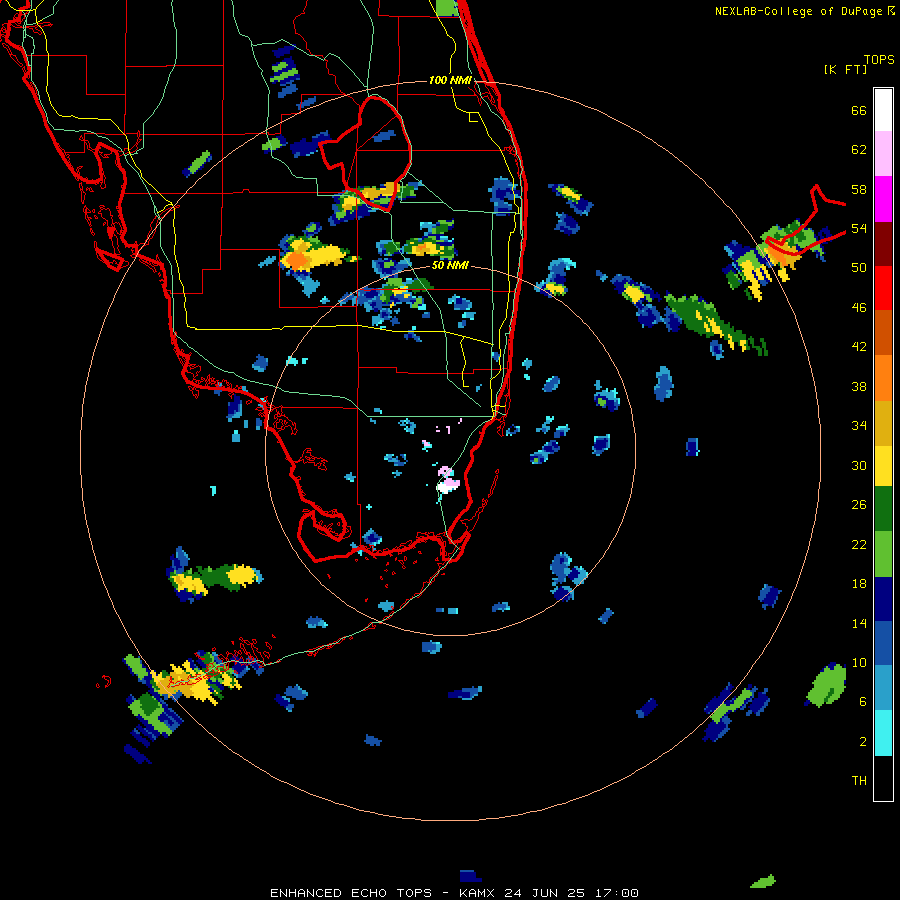The height and width of the screenshot is (900, 900).
Task: Select the navy blue 22 kft legend swatch
Action: pyautogui.click(x=883, y=599)
